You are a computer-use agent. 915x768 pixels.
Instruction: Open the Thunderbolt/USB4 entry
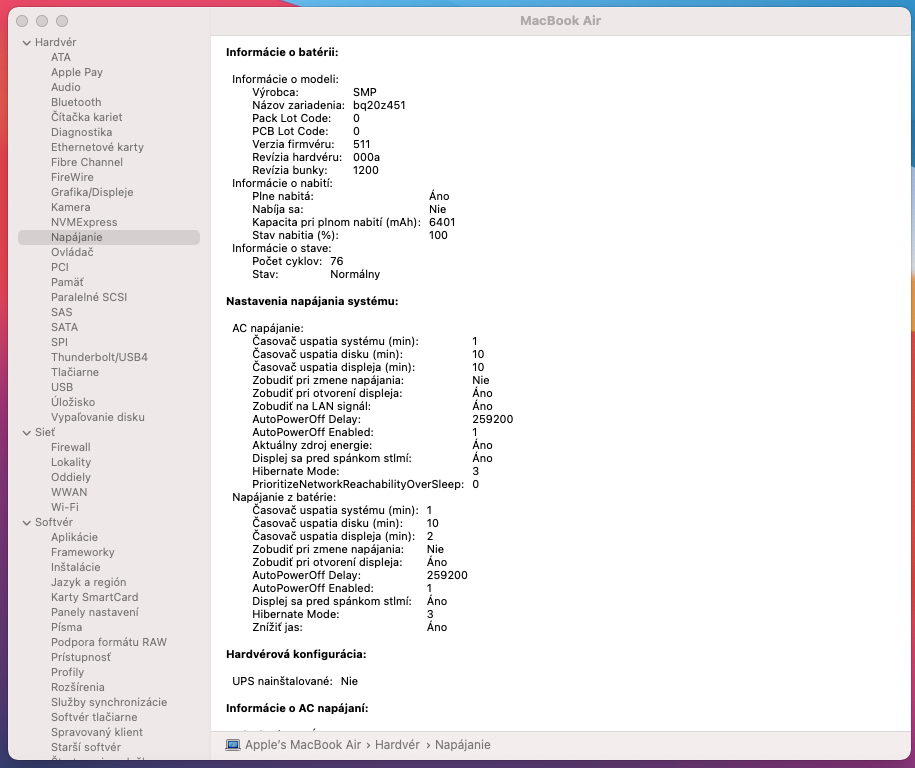99,357
